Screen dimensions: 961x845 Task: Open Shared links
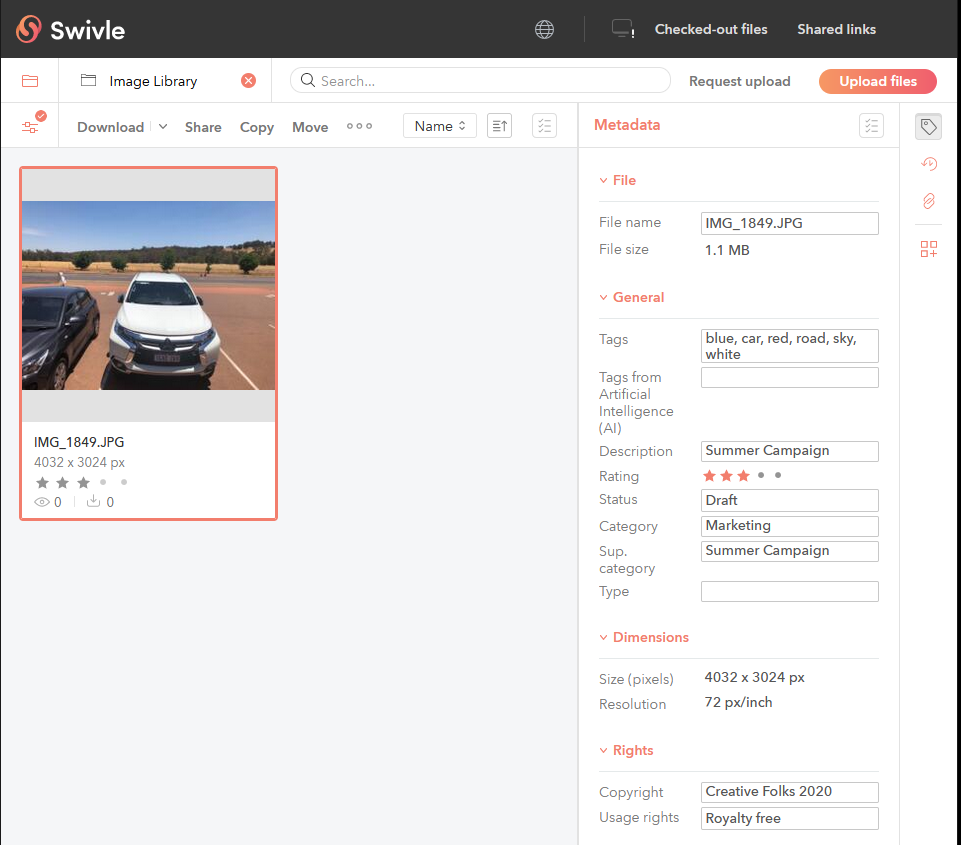(836, 29)
